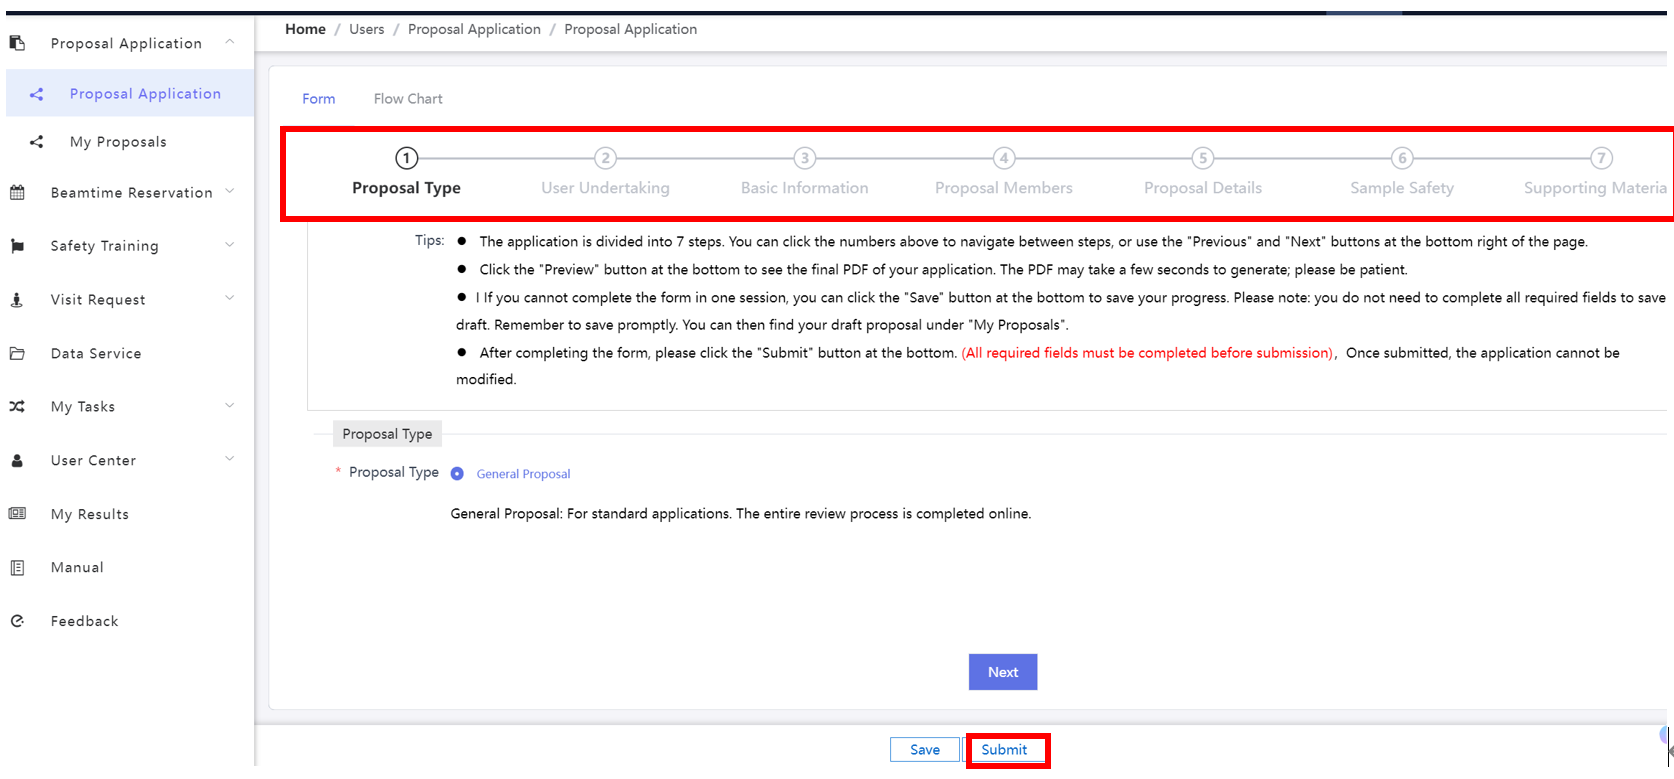The height and width of the screenshot is (779, 1674).
Task: Click the Beamtime Reservation calendar icon
Action: point(17,192)
